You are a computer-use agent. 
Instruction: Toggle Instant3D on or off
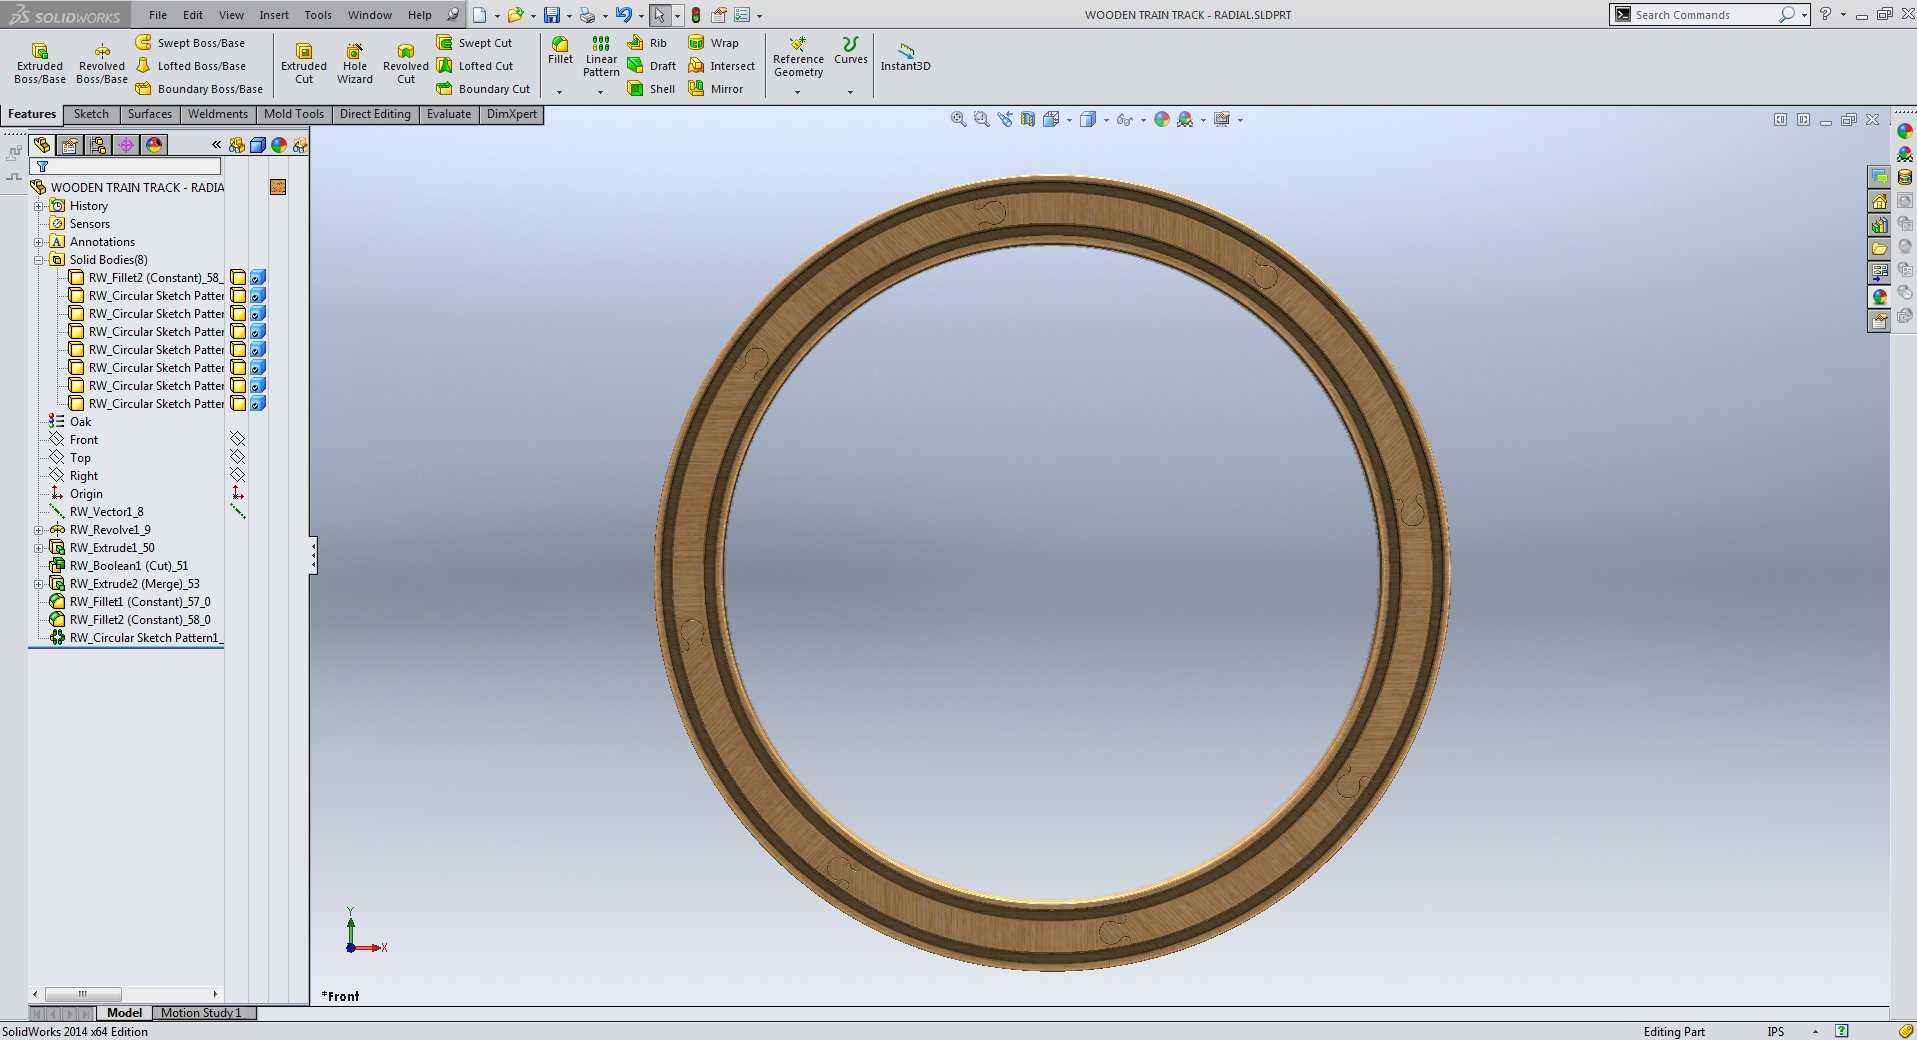pyautogui.click(x=906, y=56)
